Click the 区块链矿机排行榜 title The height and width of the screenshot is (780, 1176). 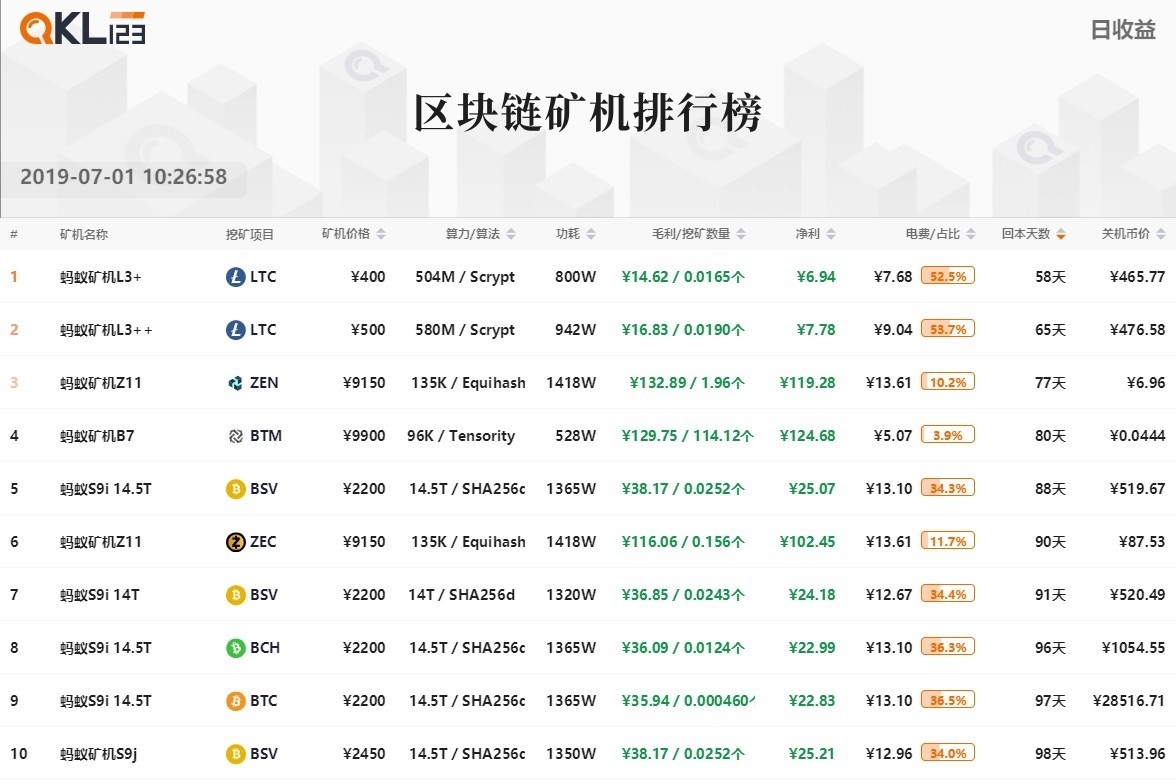(x=588, y=112)
